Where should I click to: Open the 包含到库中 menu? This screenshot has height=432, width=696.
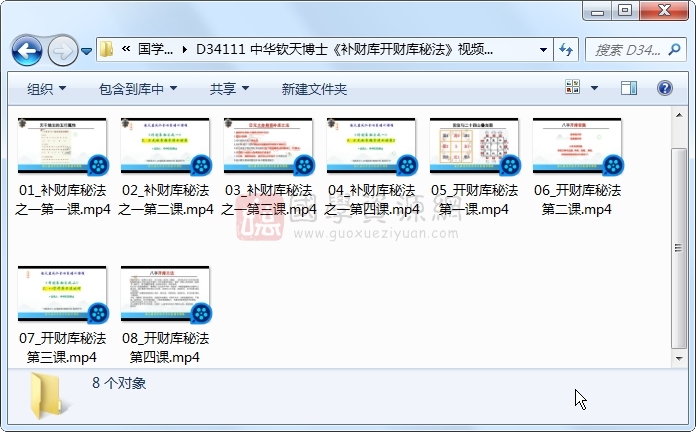tap(138, 89)
